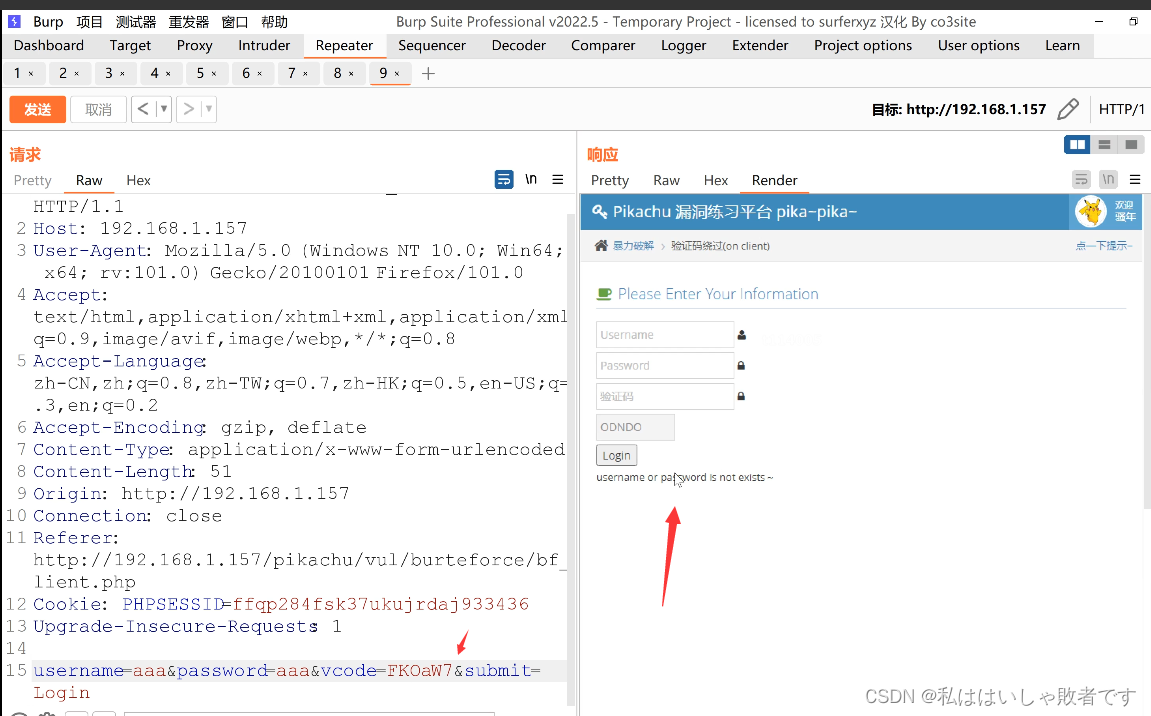Click into the 验证码 captcha field
1151x716 pixels.
click(x=665, y=396)
